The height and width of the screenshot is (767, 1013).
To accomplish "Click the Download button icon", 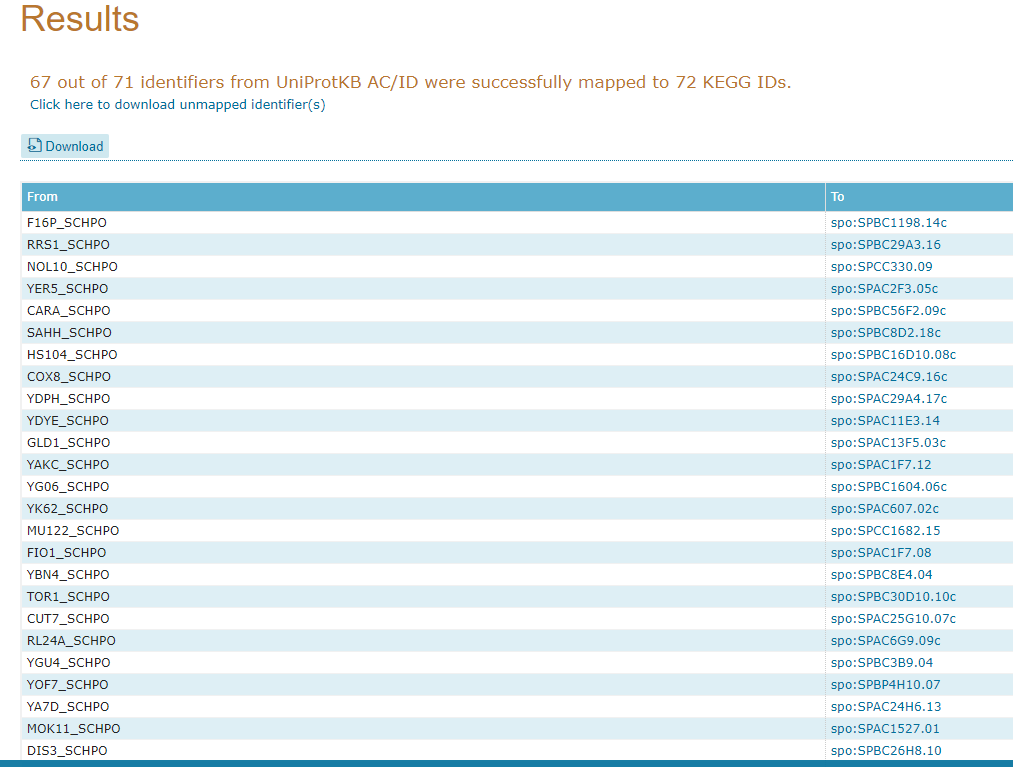I will coord(35,146).
